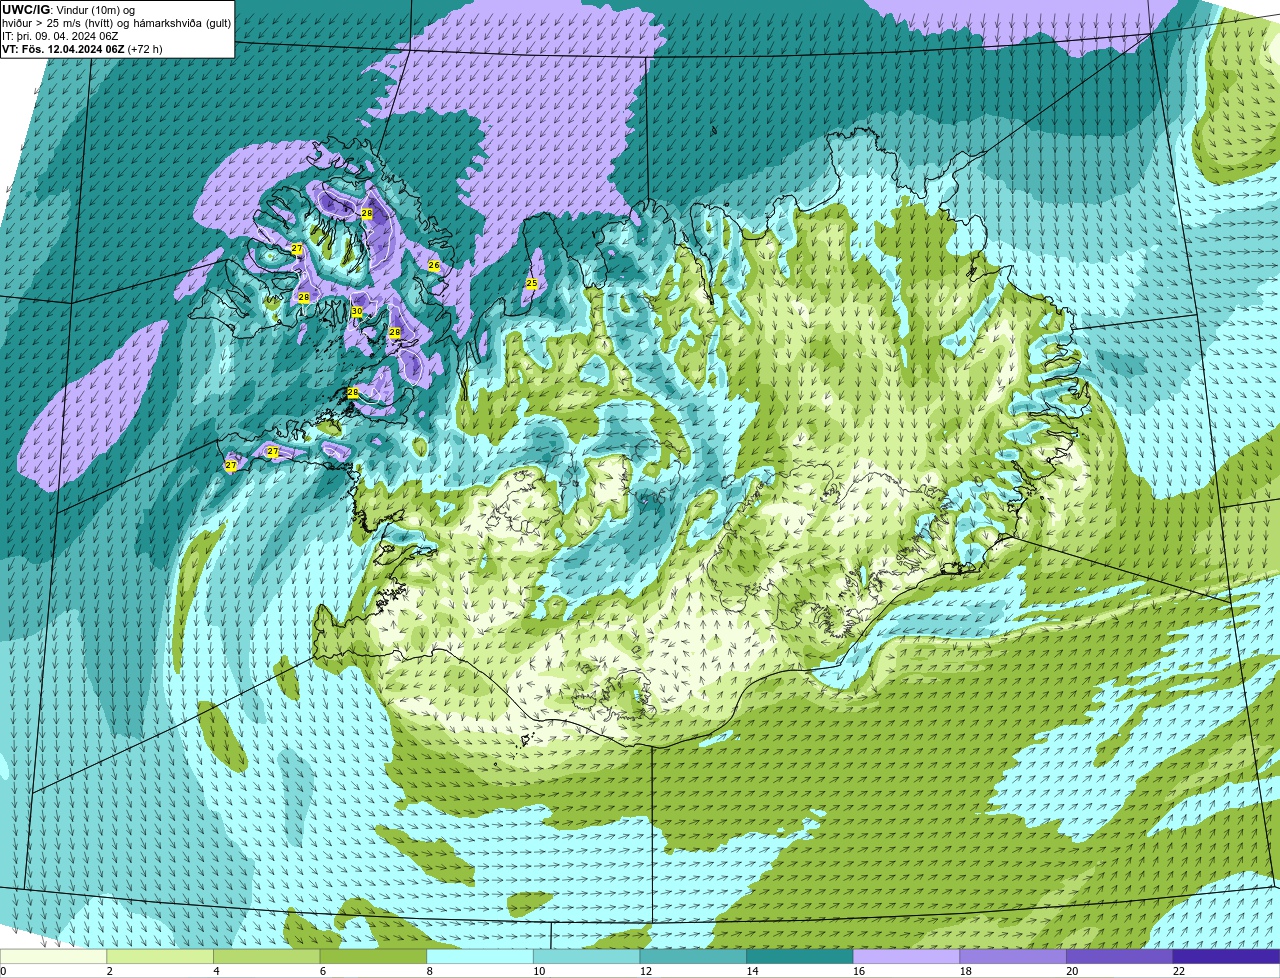Click the legend scale number 10
The height and width of the screenshot is (978, 1280).
tap(539, 971)
